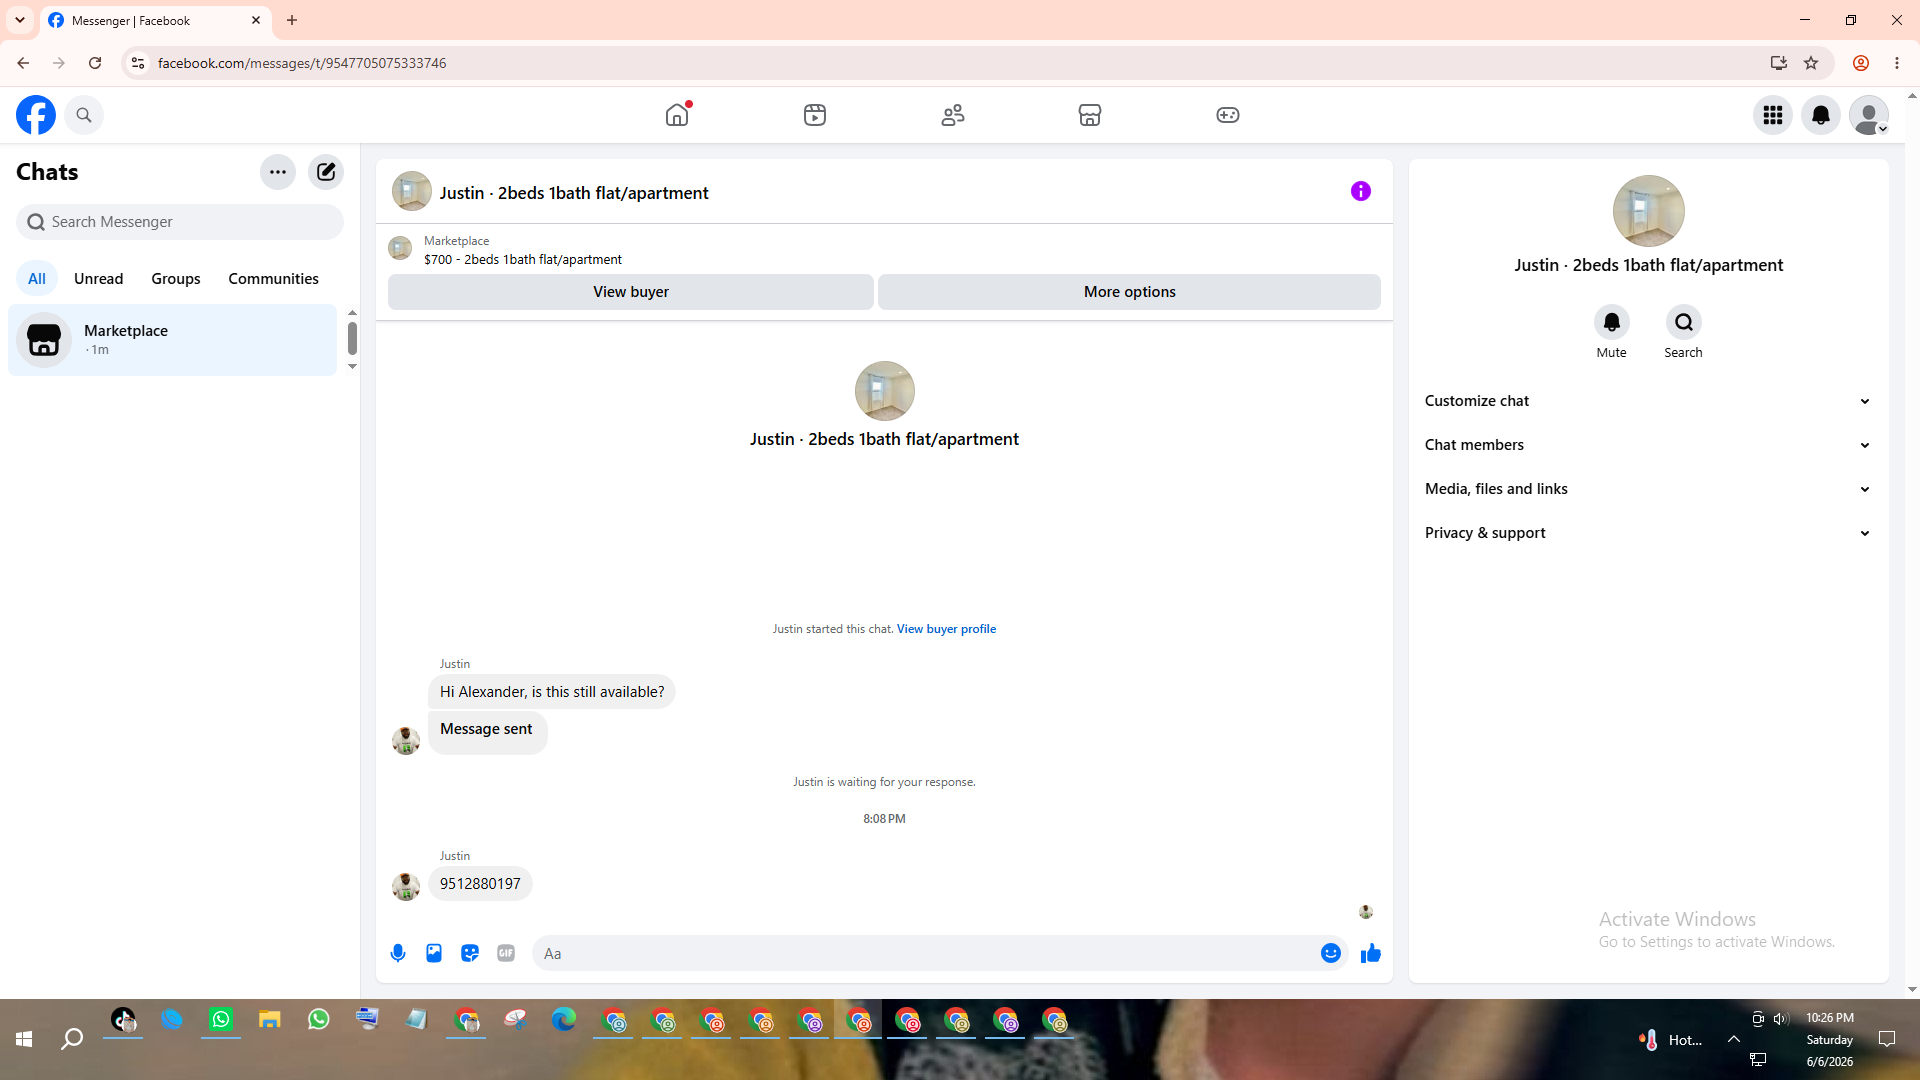Start a new message with compose icon
This screenshot has height=1080, width=1920.
pyautogui.click(x=326, y=172)
